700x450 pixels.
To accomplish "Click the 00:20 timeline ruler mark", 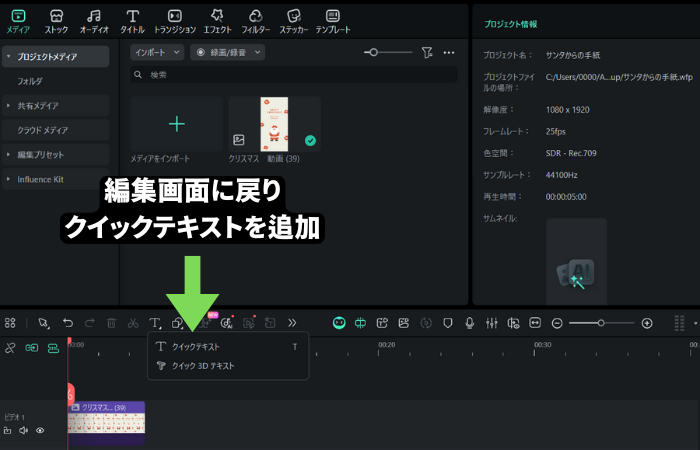I will [387, 345].
